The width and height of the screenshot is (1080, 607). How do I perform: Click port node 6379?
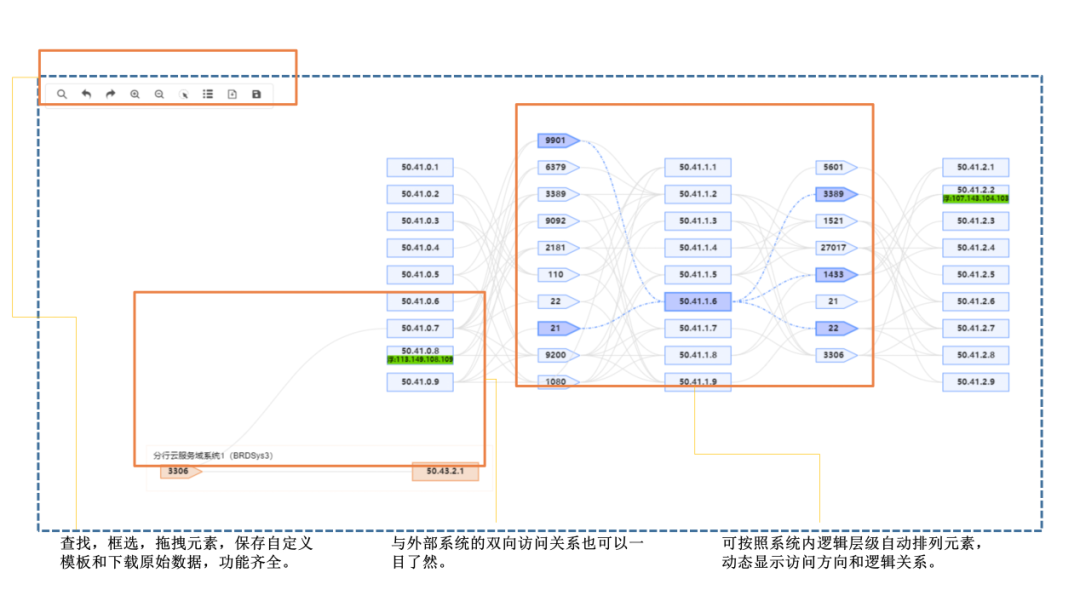coord(556,167)
